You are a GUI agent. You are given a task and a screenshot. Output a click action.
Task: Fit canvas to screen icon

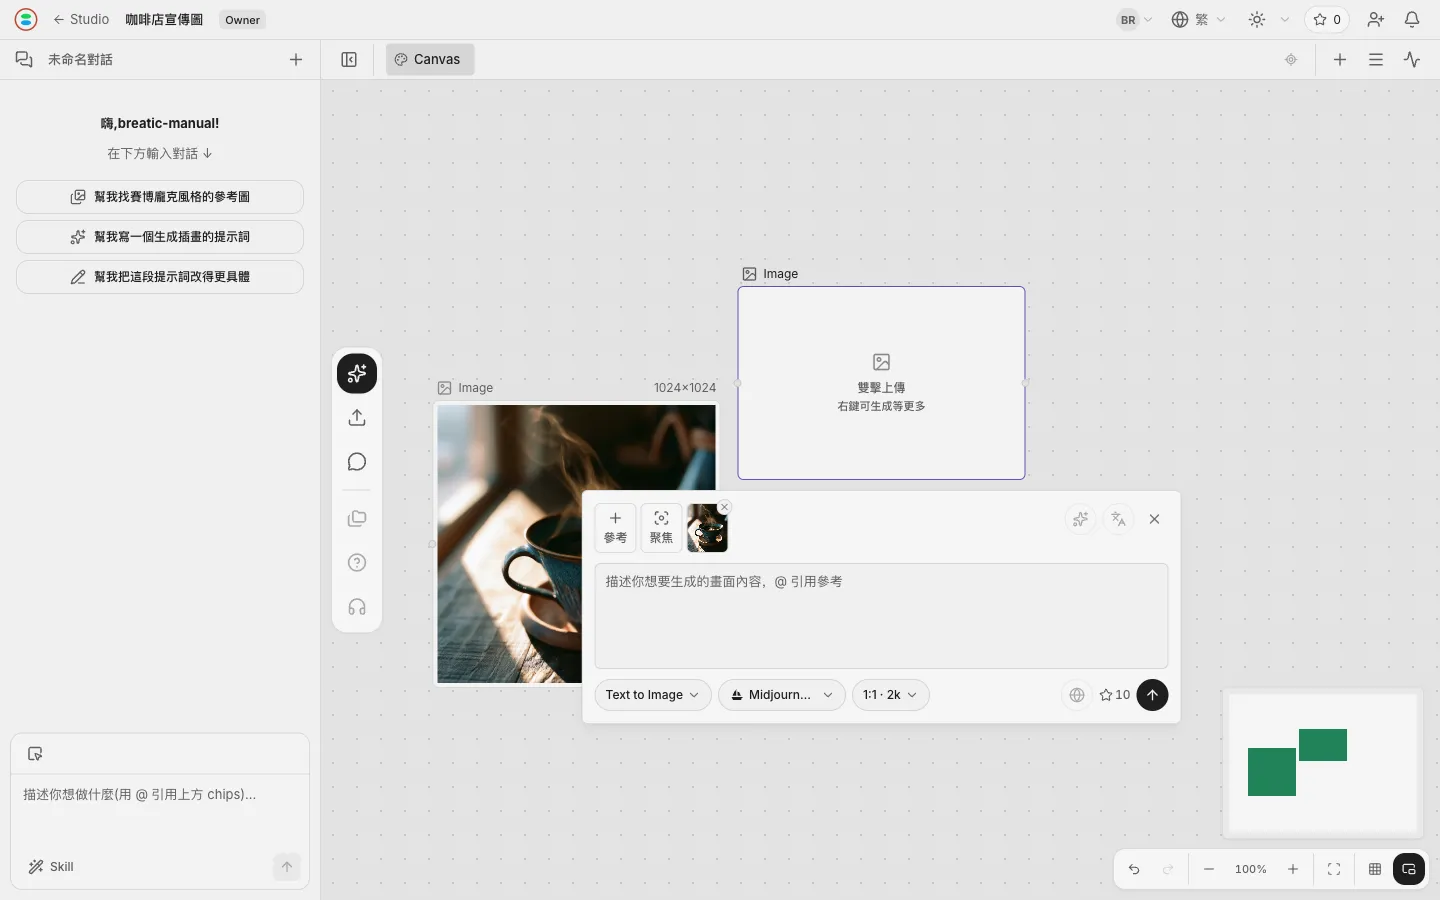[x=1334, y=869]
